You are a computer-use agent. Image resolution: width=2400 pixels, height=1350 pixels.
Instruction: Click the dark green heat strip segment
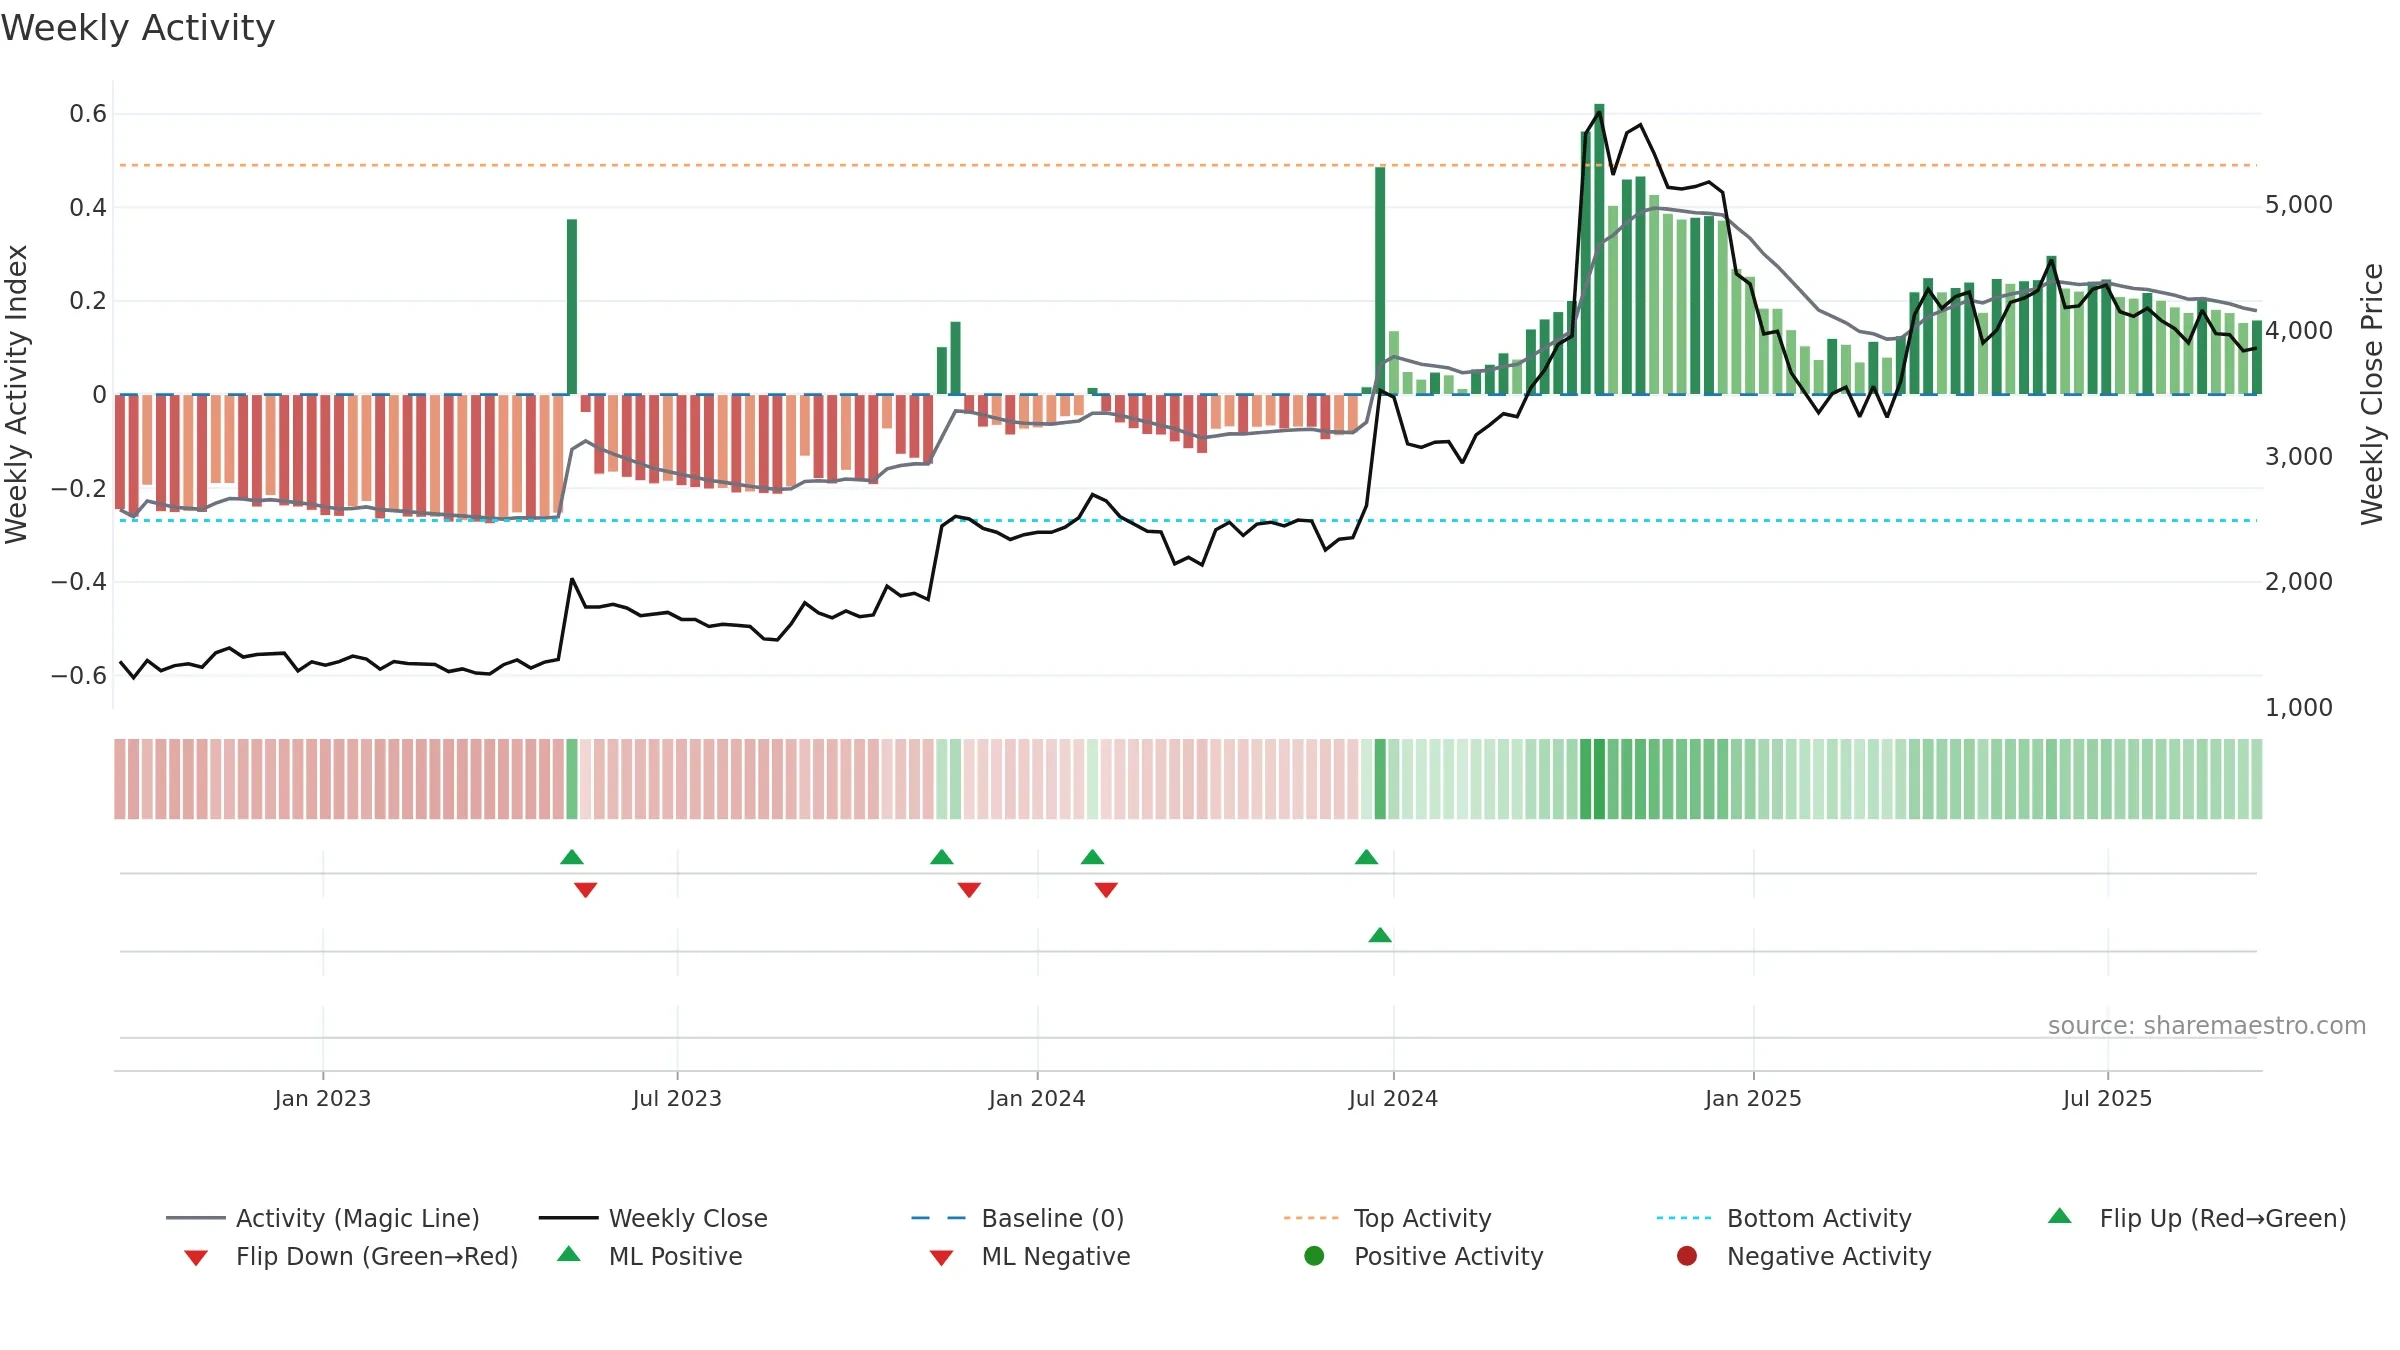click(x=1599, y=779)
